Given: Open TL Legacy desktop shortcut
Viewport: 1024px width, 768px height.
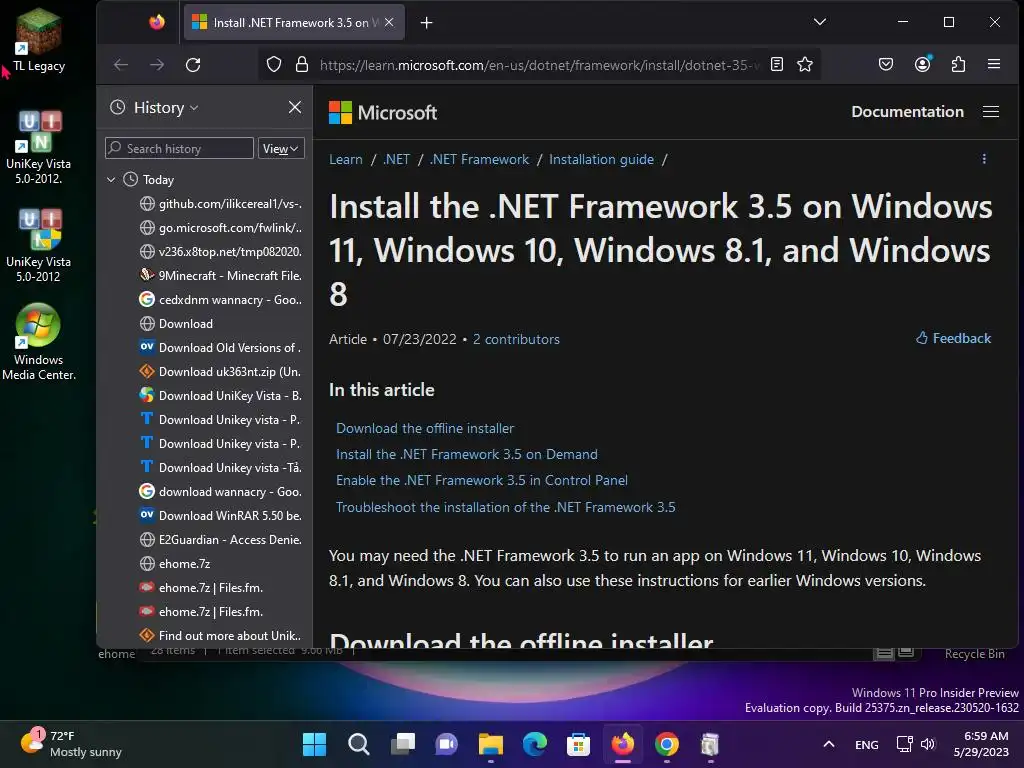Looking at the screenshot, I should coord(39,39).
